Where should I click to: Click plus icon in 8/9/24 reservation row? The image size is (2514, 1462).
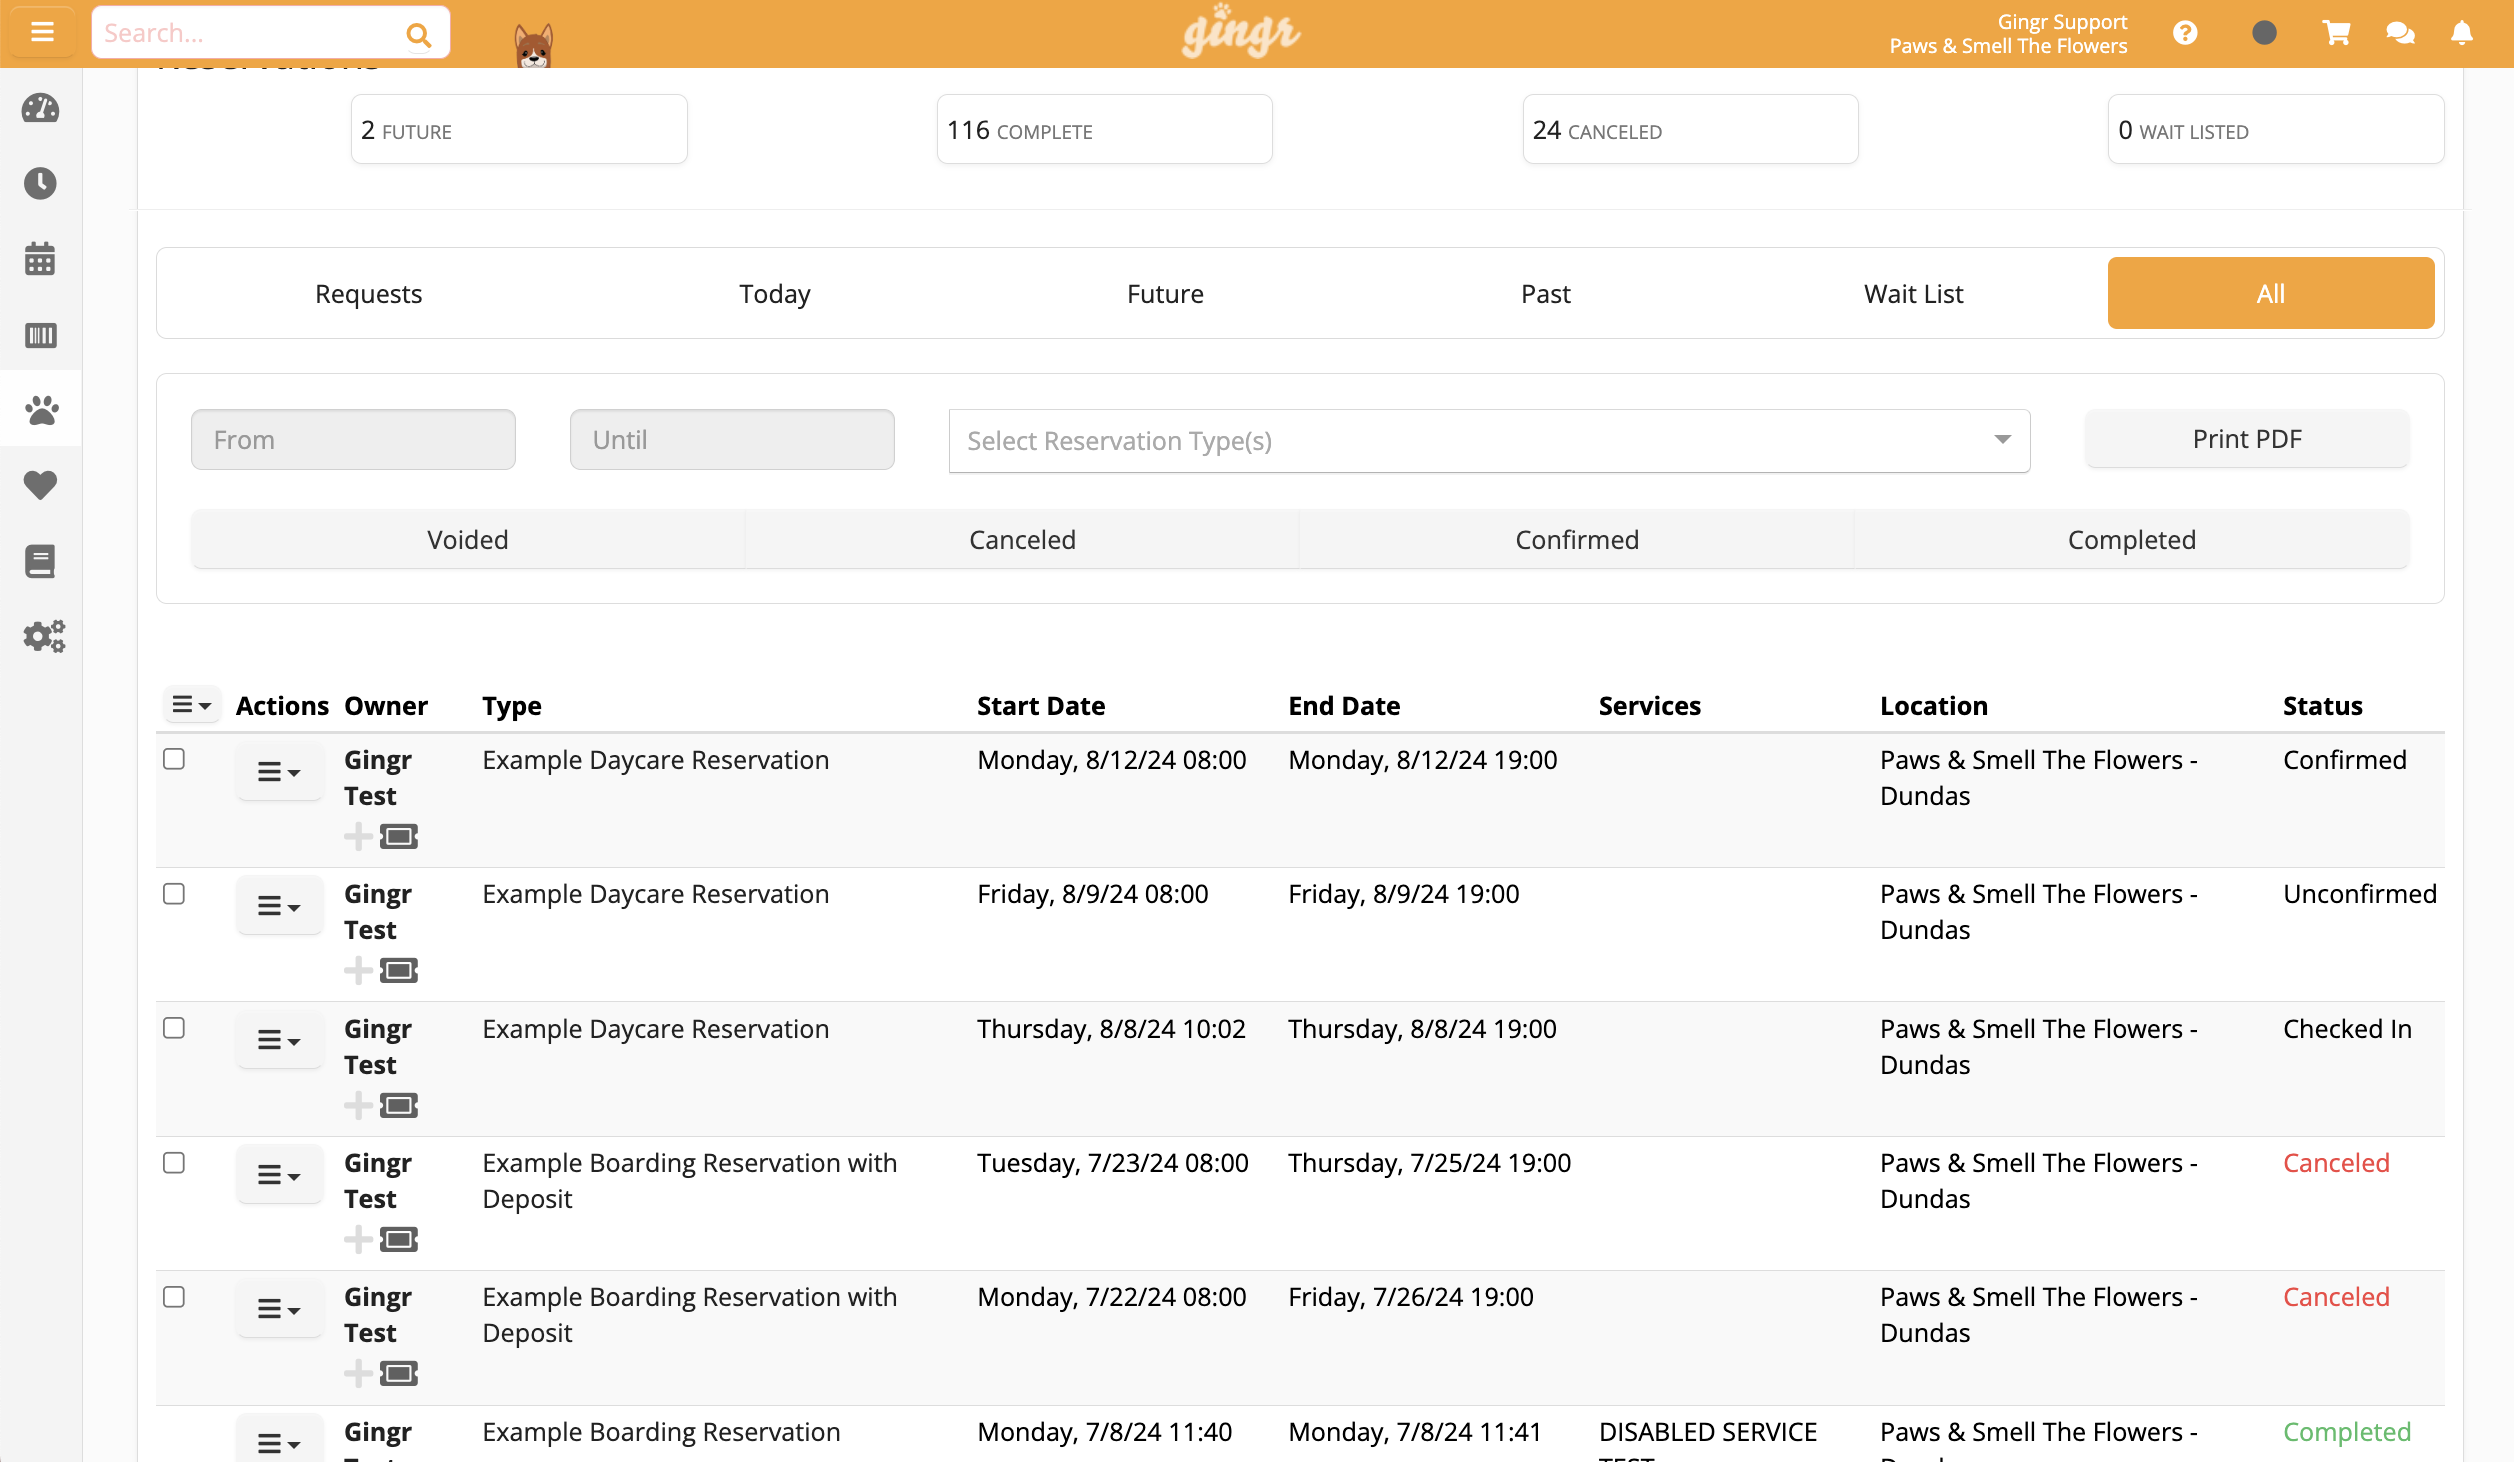coord(358,970)
